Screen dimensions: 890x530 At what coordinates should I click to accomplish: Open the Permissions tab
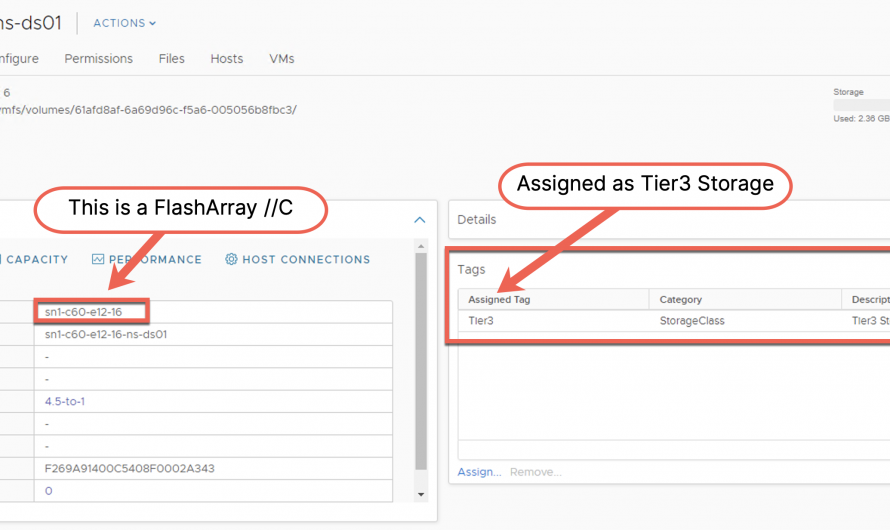tap(98, 59)
